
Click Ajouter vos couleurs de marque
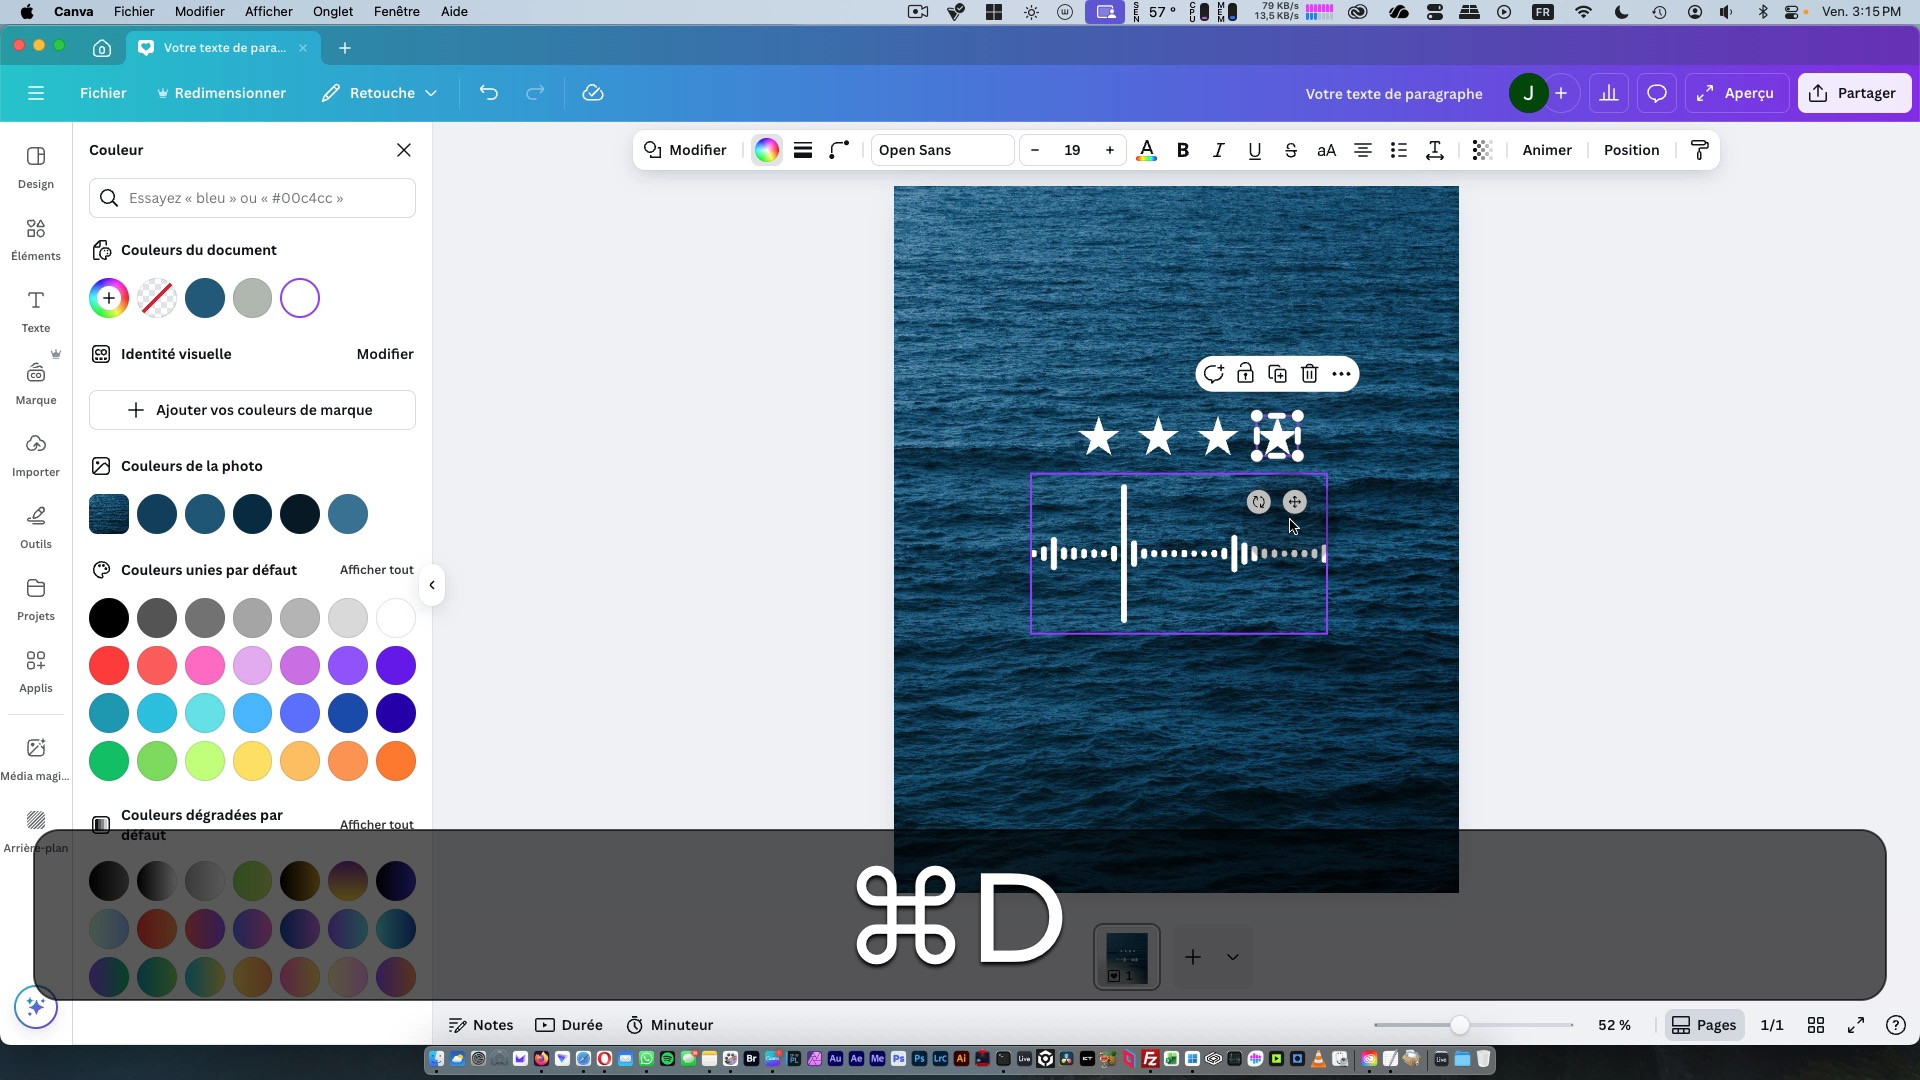click(x=252, y=410)
